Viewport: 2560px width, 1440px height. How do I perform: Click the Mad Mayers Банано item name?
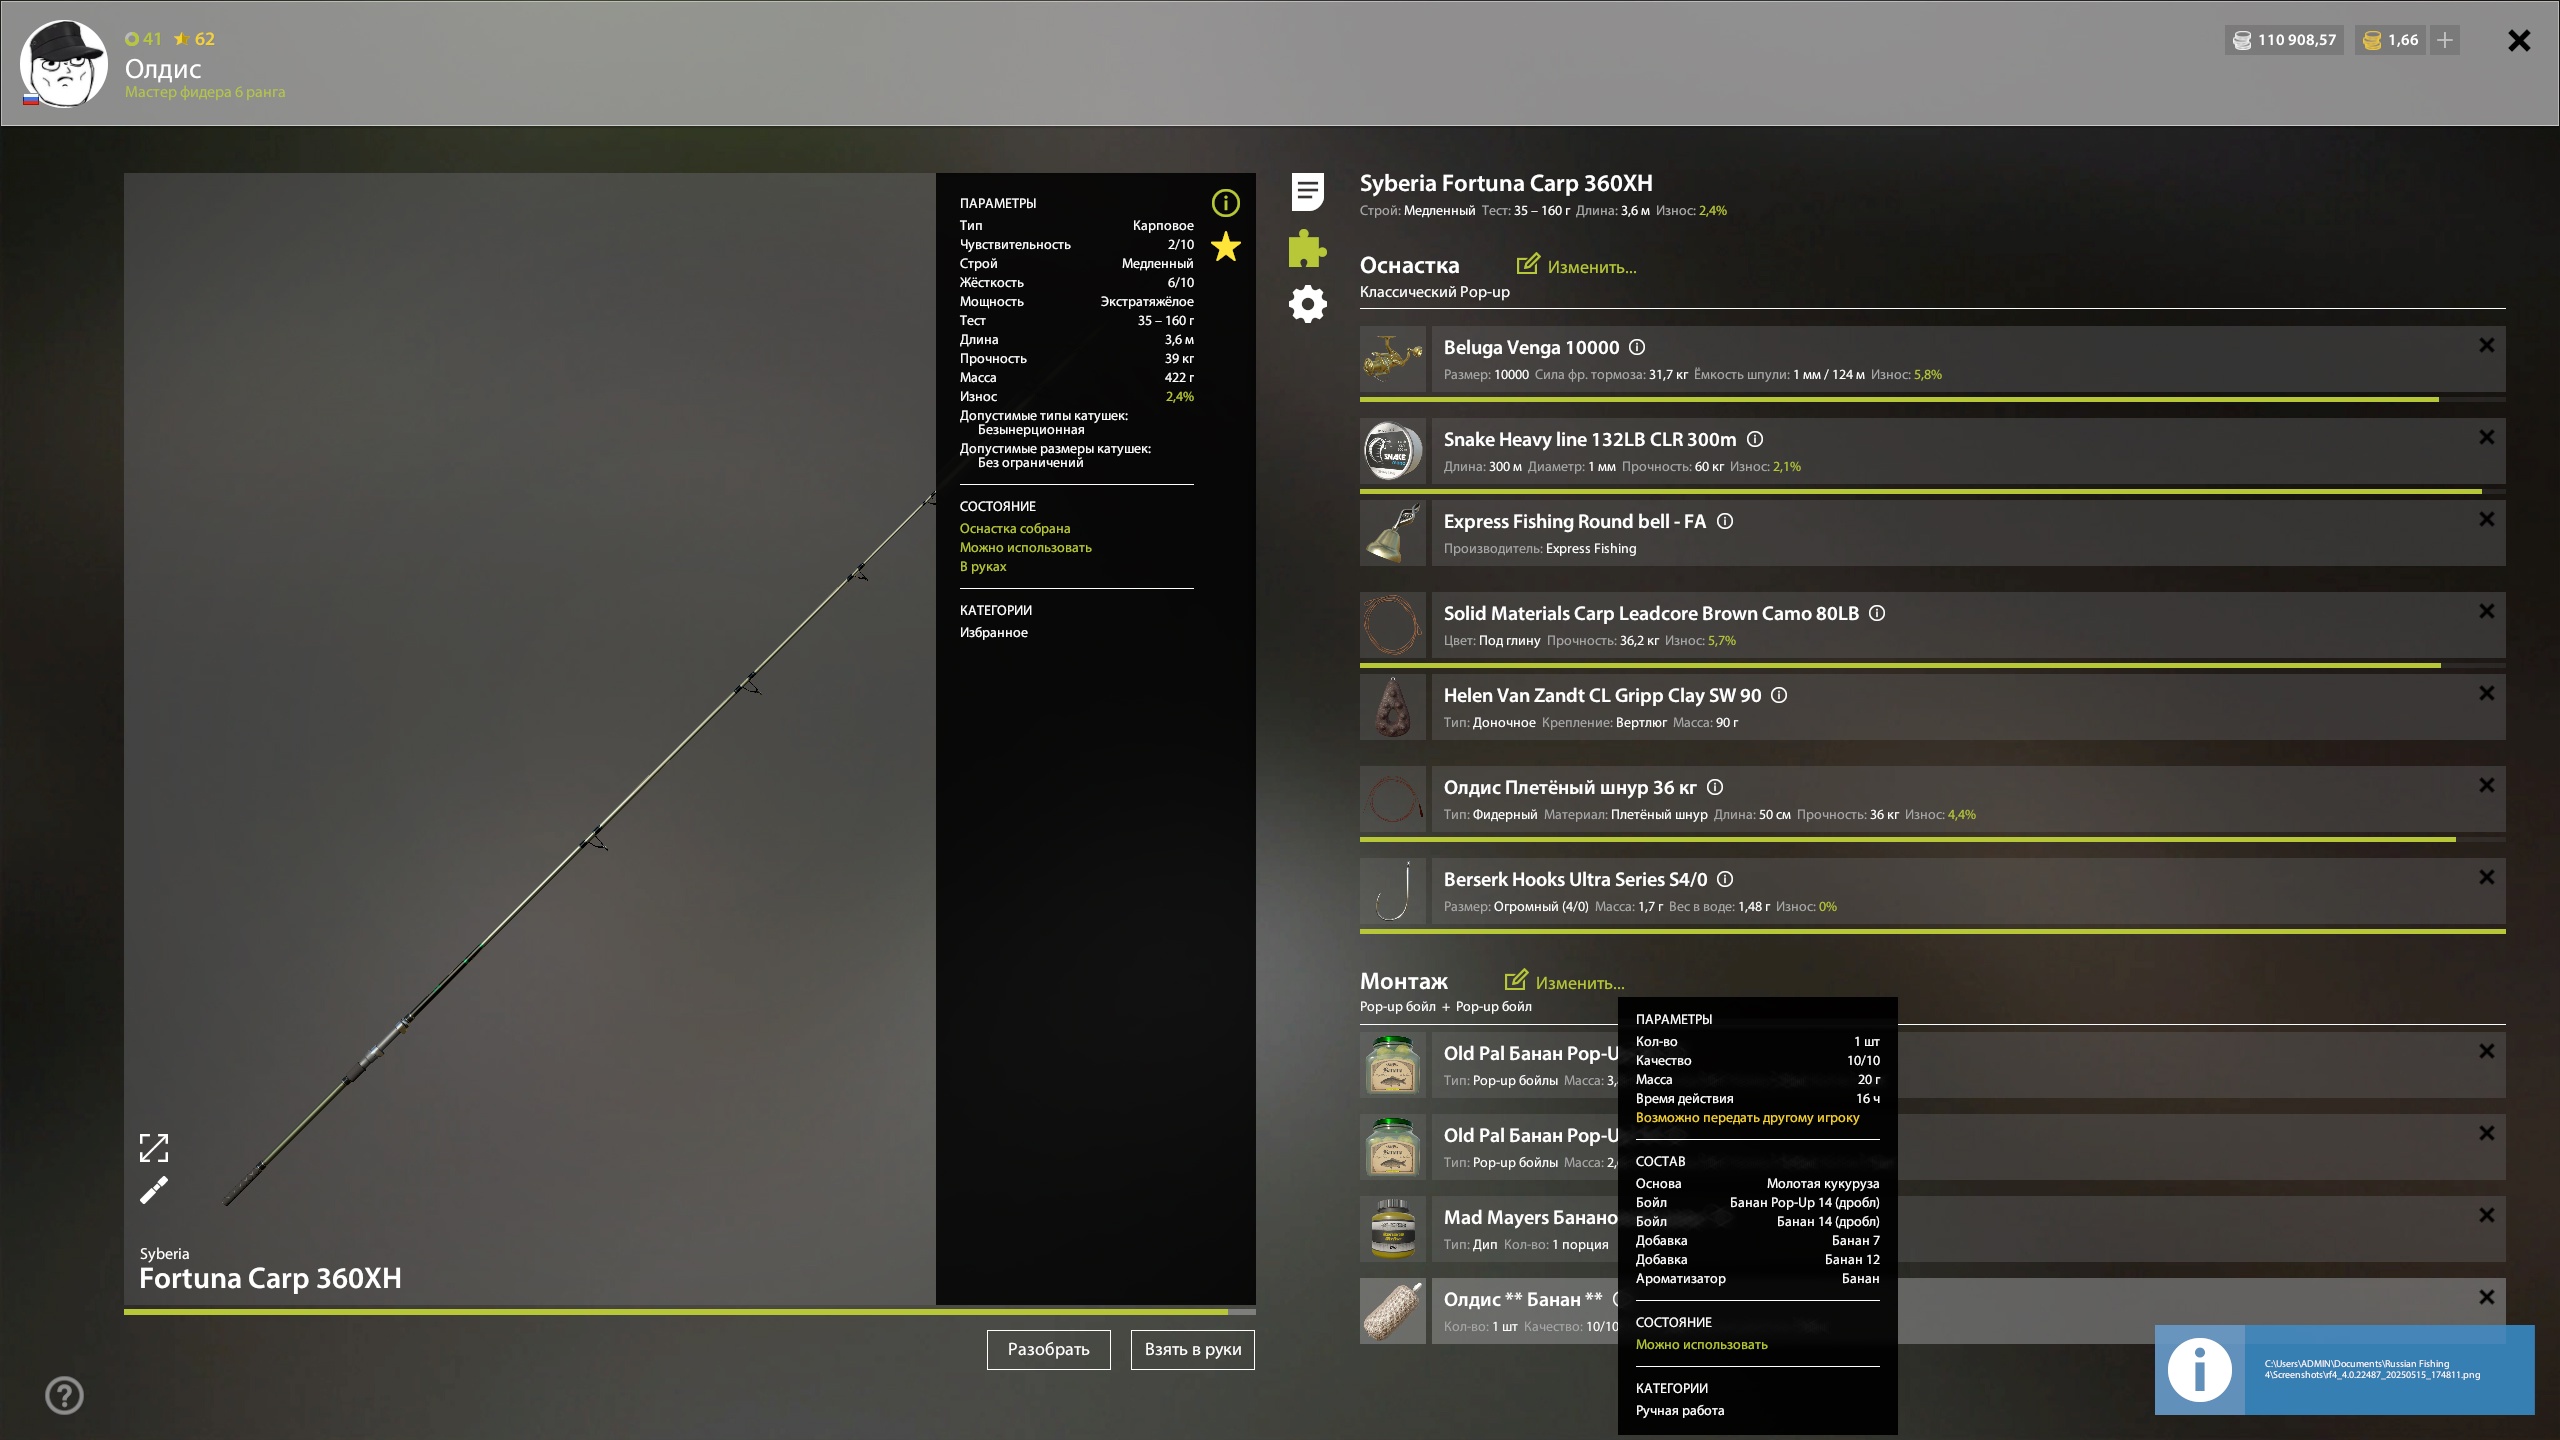1530,1217
